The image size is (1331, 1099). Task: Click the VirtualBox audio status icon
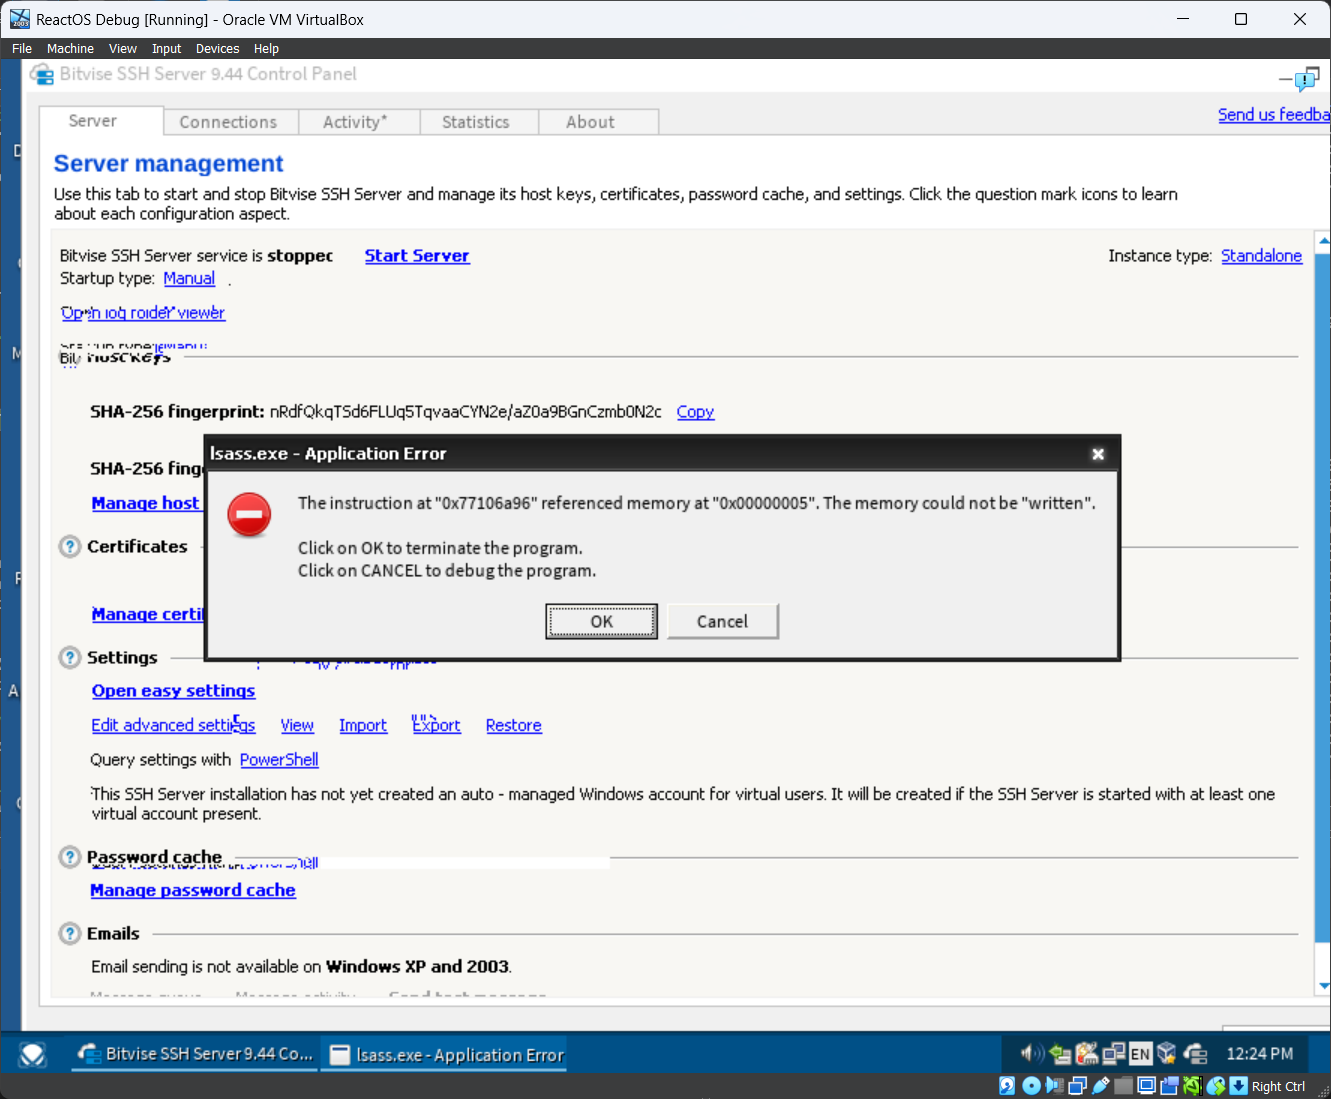coord(1054,1086)
